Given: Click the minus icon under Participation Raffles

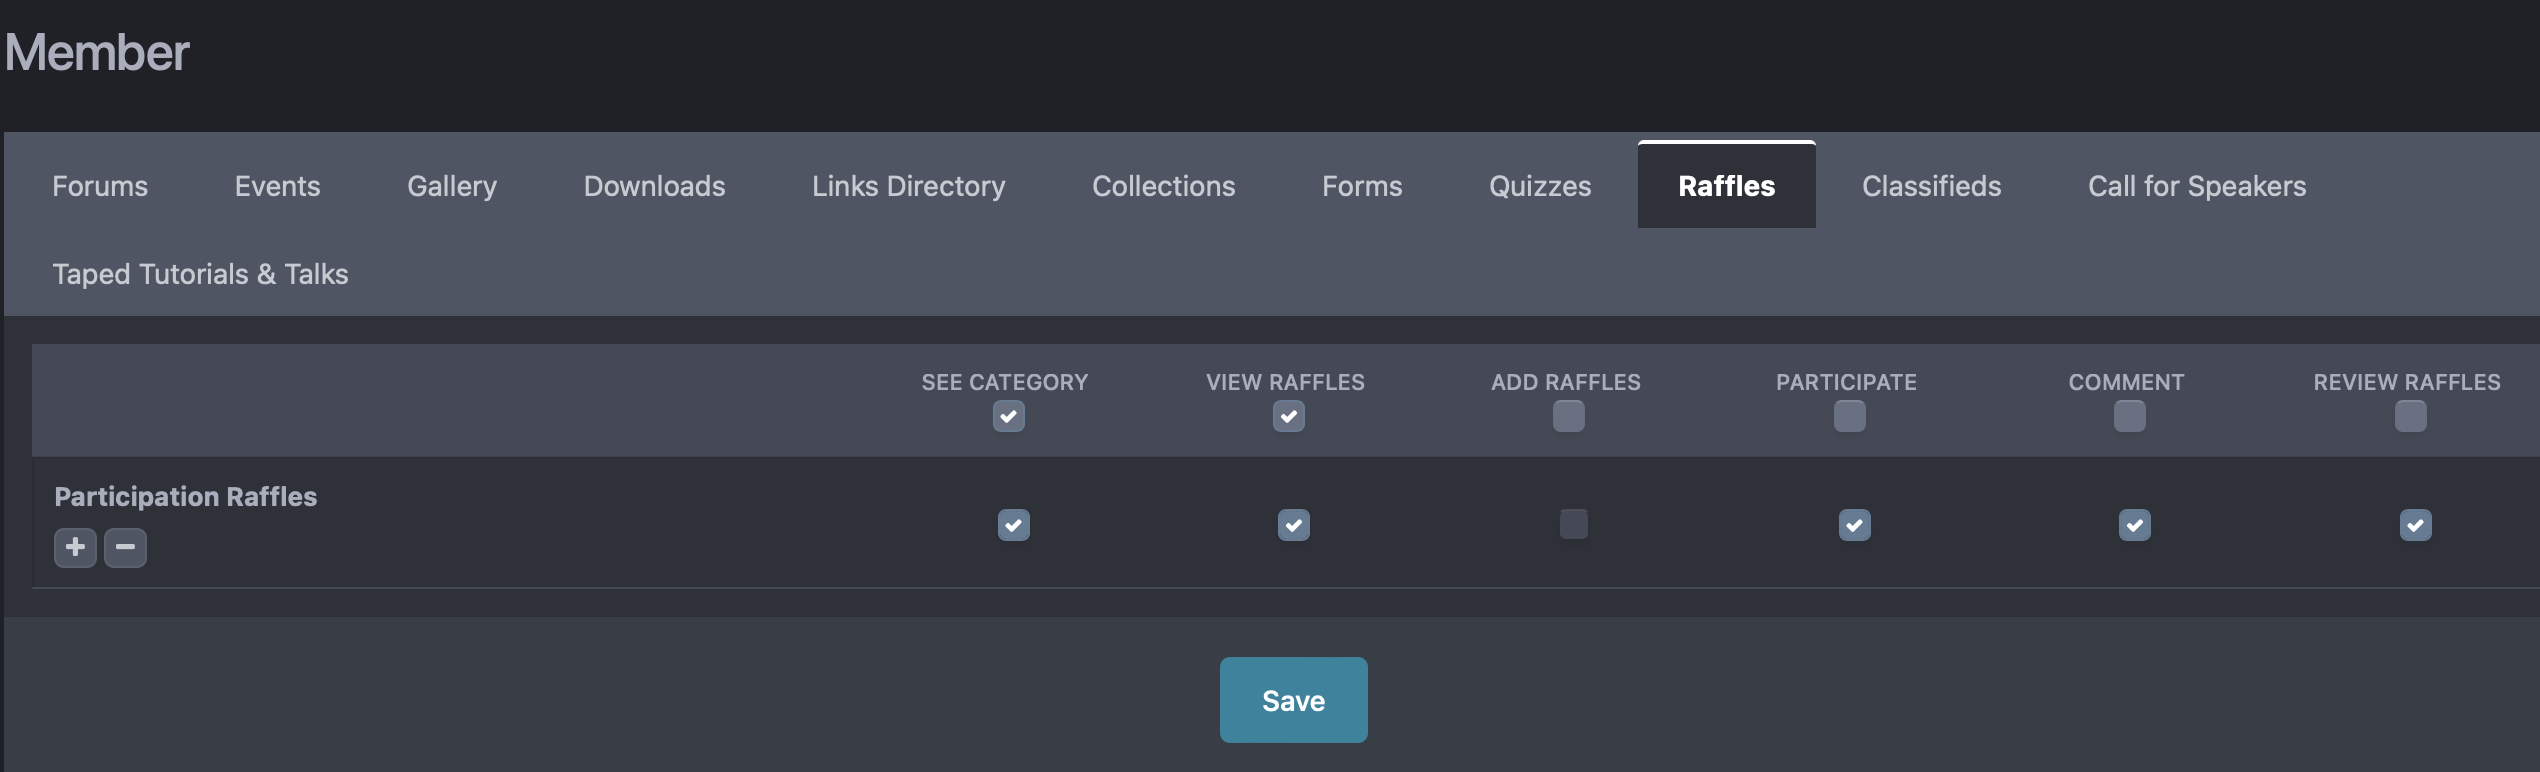Looking at the screenshot, I should (125, 547).
